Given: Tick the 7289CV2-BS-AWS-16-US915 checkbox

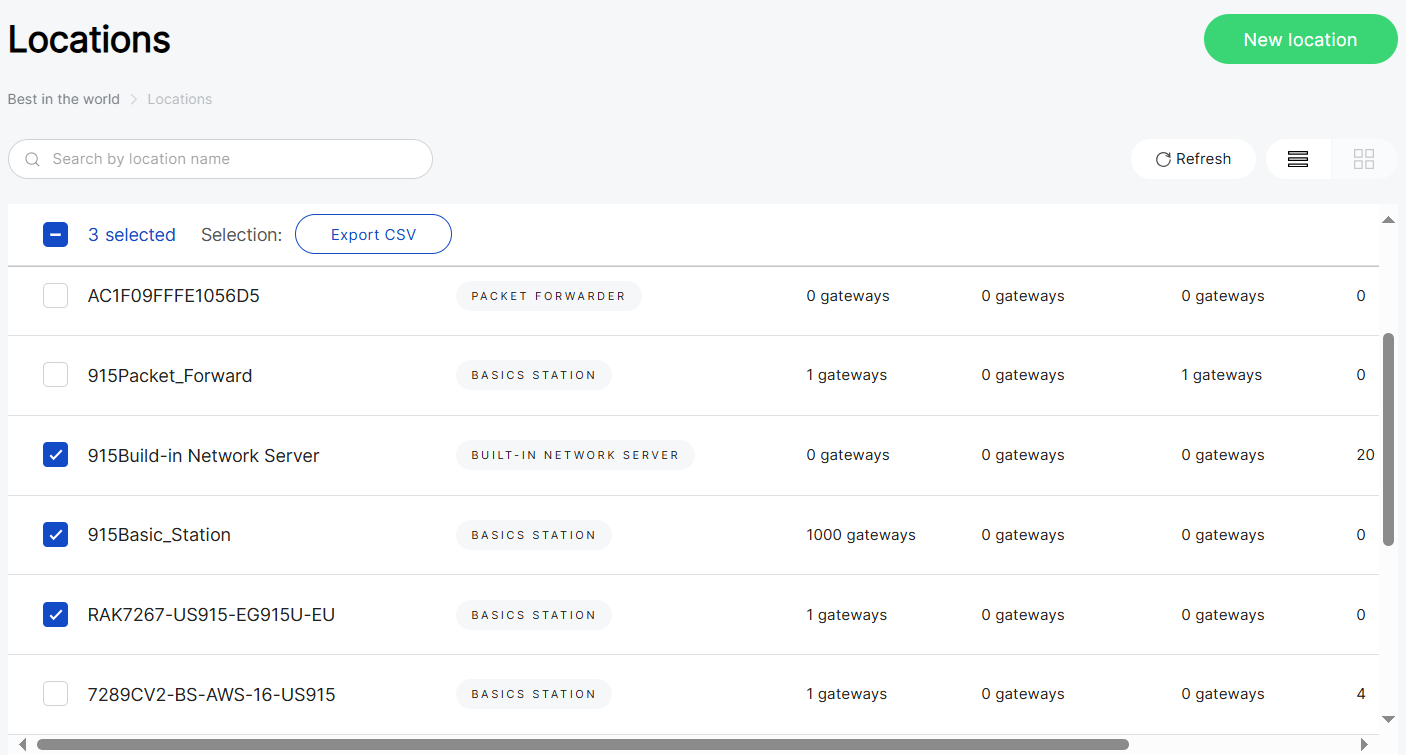Looking at the screenshot, I should tap(56, 694).
